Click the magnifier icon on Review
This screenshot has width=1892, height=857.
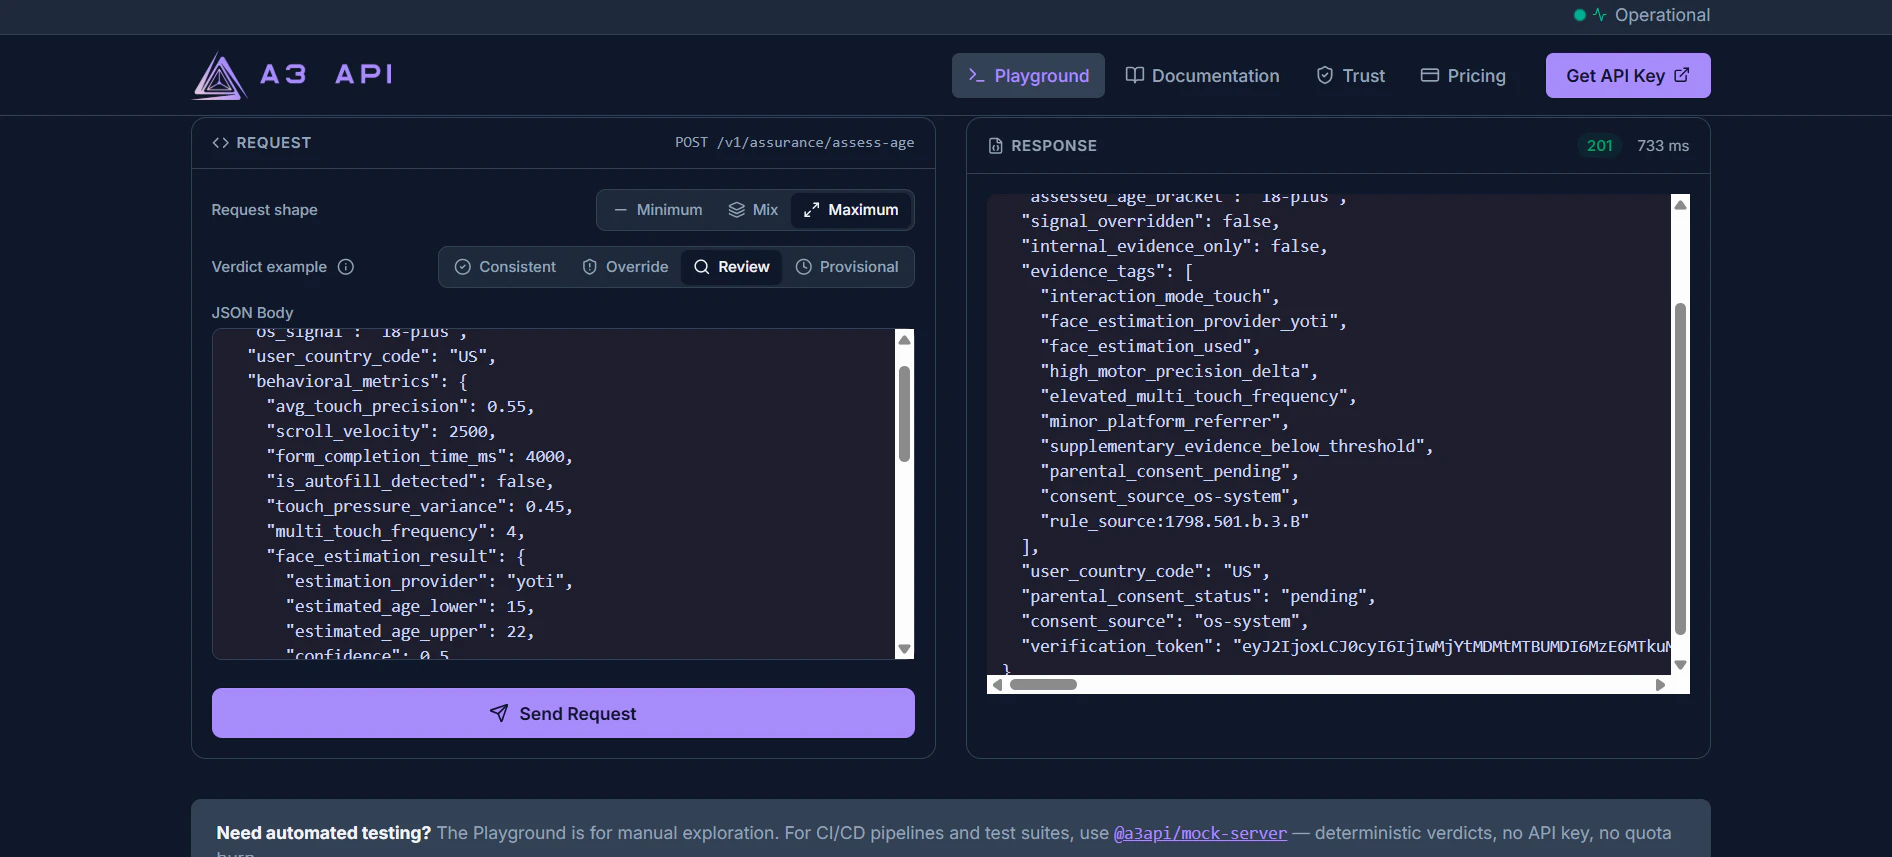coord(702,267)
